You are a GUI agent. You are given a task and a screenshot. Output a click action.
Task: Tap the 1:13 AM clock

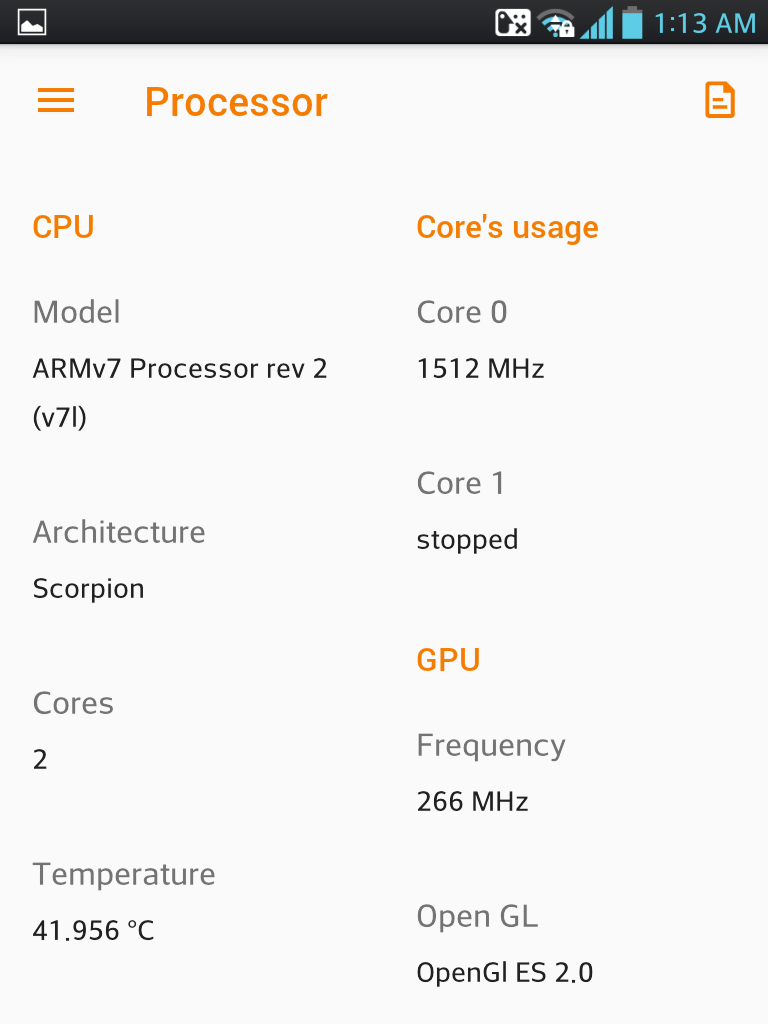coord(705,24)
